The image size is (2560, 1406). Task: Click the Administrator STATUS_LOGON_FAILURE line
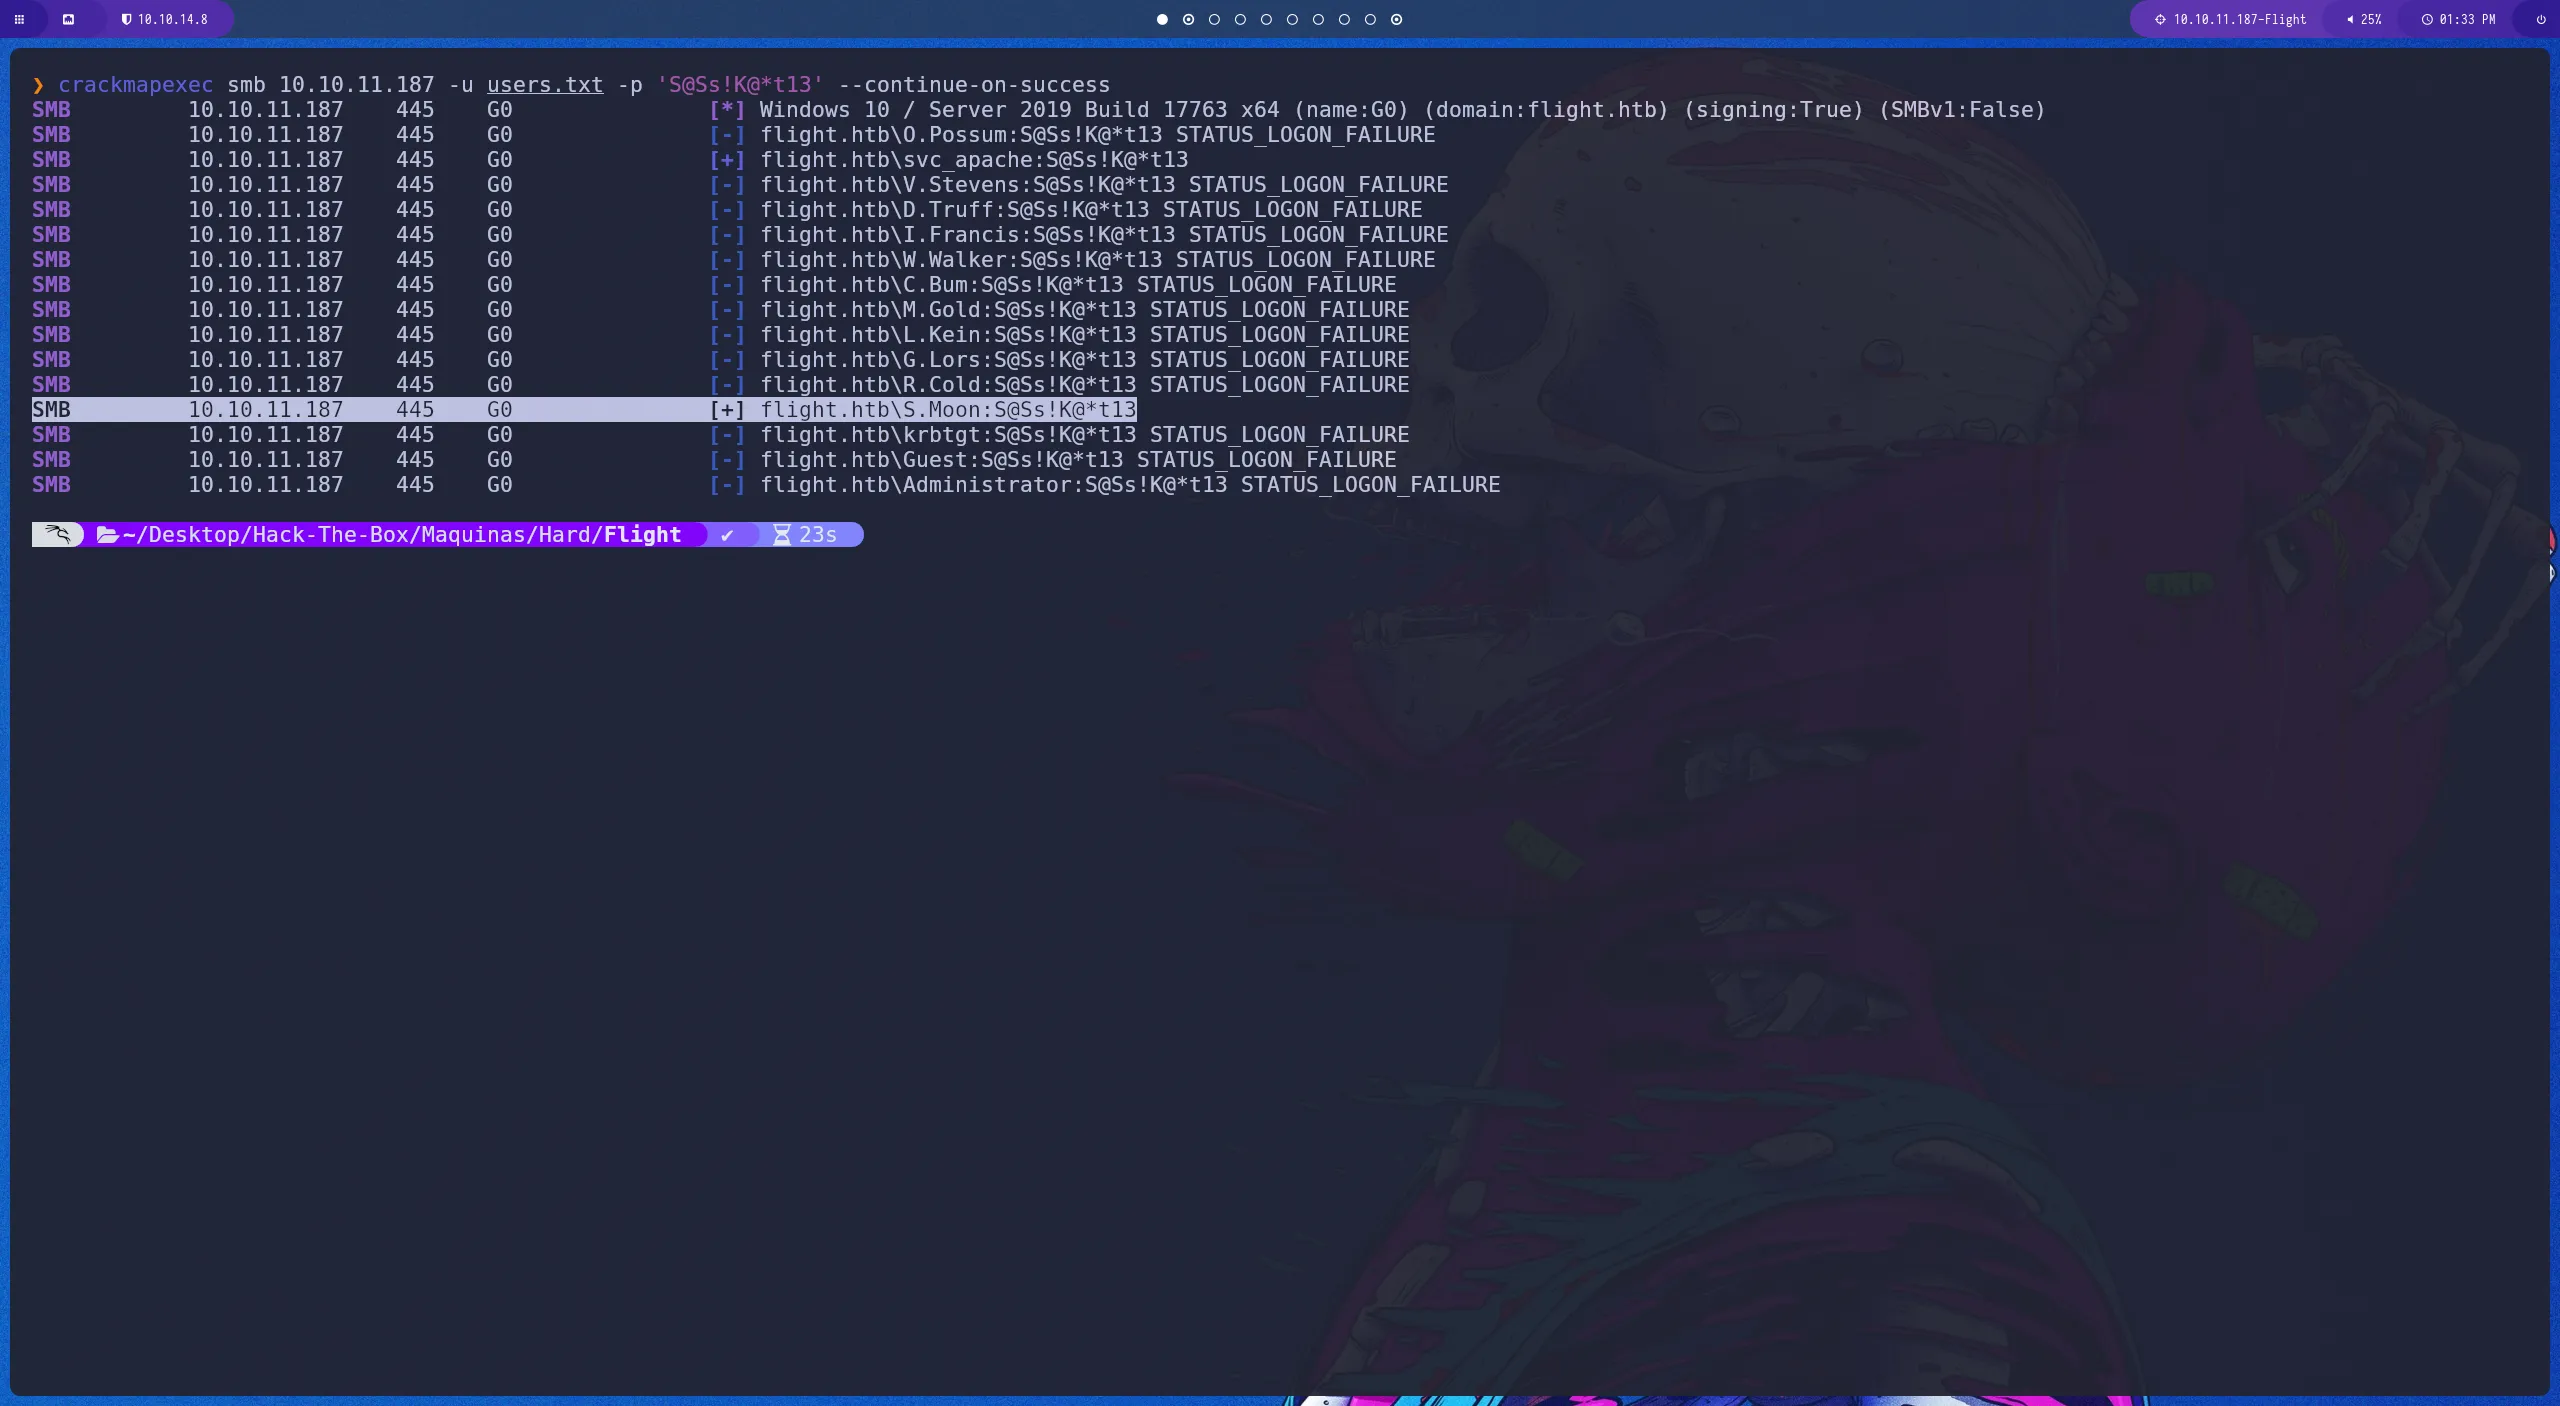pyautogui.click(x=1129, y=484)
